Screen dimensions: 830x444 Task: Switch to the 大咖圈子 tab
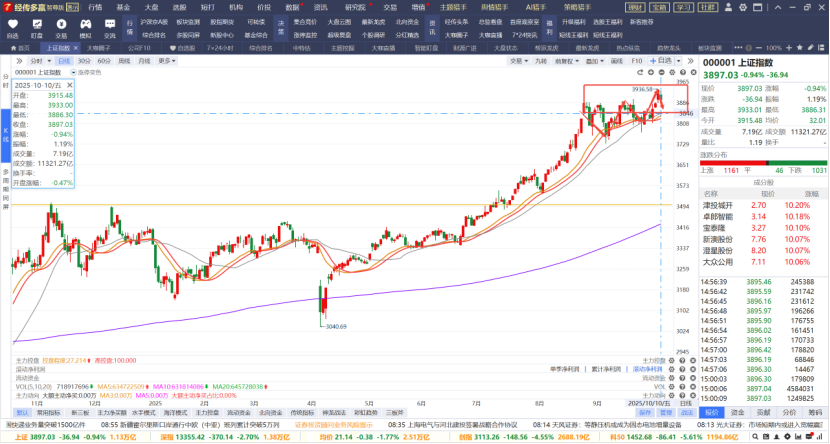pos(99,47)
